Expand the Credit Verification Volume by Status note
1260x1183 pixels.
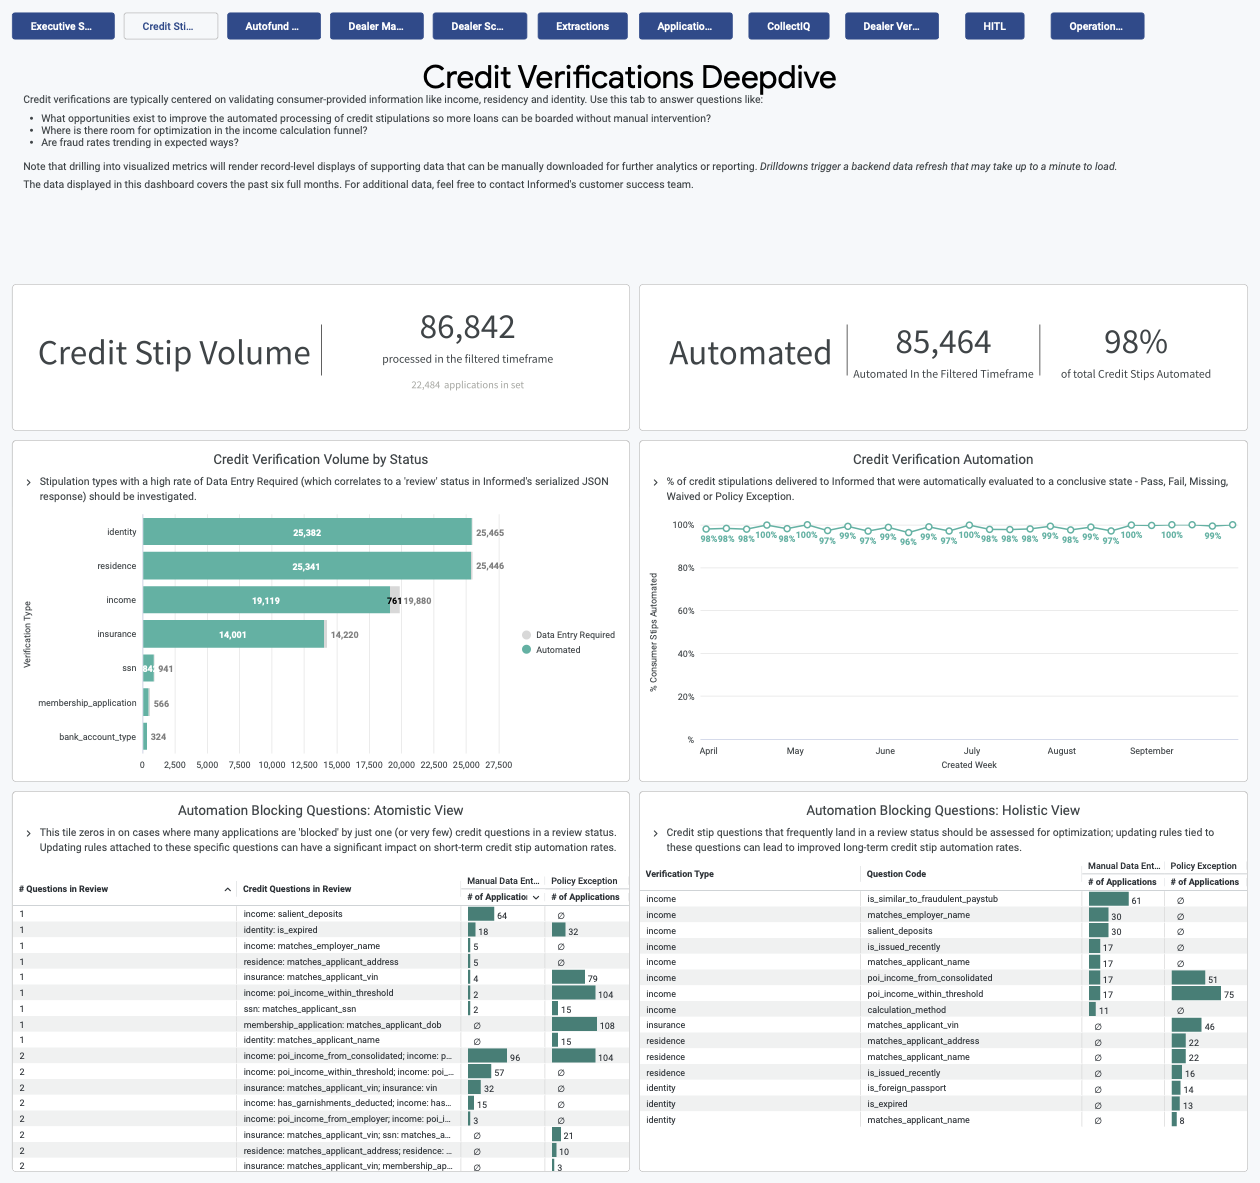click(27, 481)
